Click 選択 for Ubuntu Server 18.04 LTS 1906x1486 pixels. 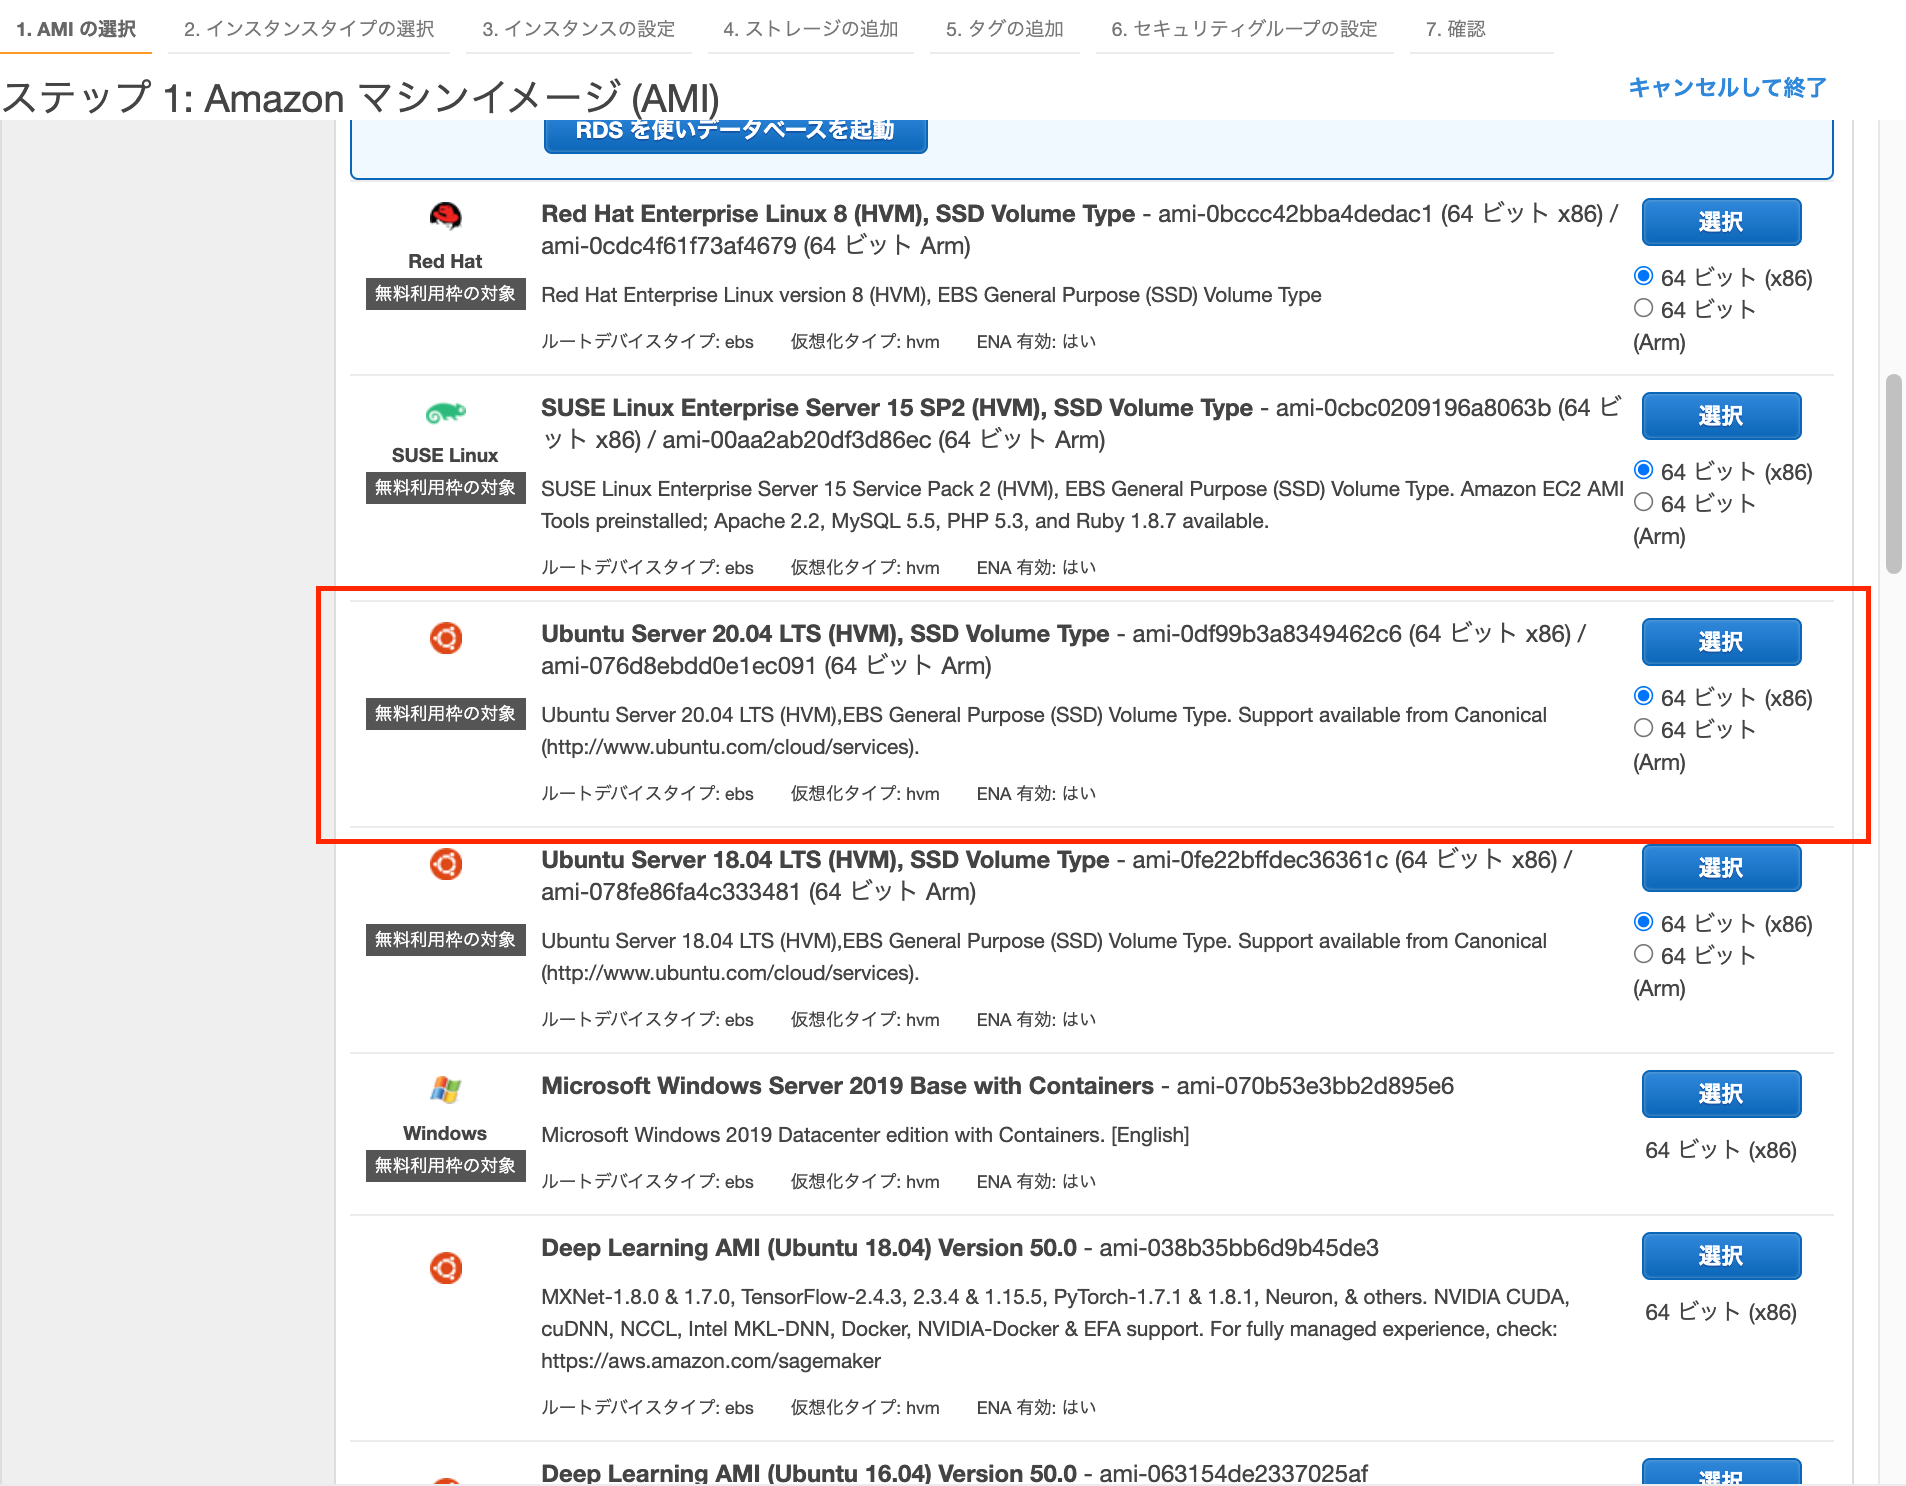[x=1721, y=868]
